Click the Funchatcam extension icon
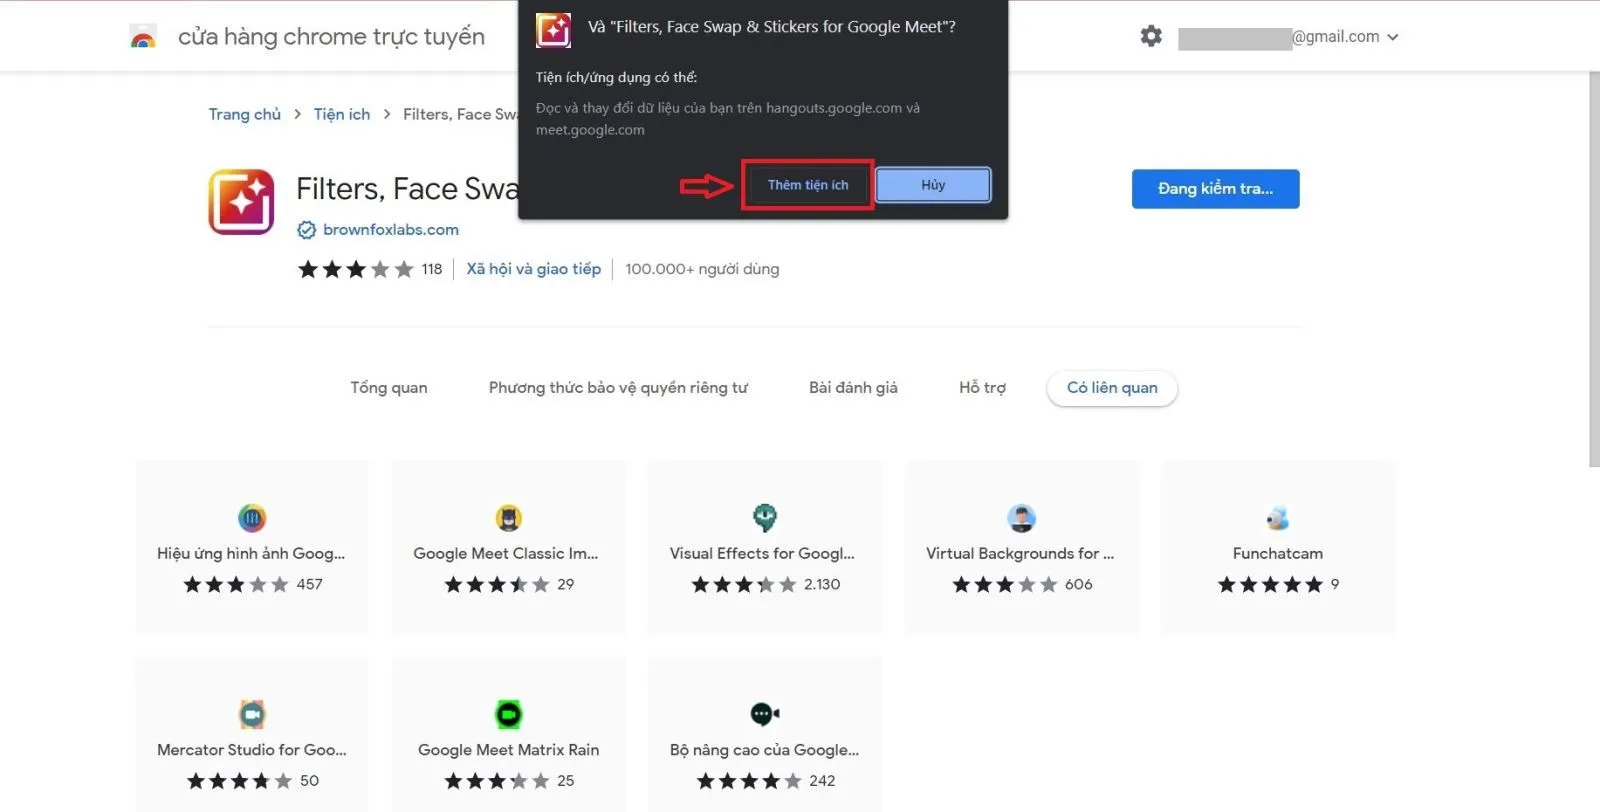Image resolution: width=1600 pixels, height=812 pixels. [x=1278, y=518]
